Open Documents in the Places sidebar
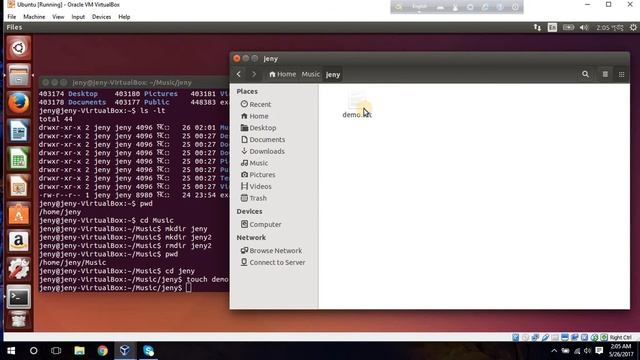This screenshot has width=640, height=360. click(x=263, y=140)
